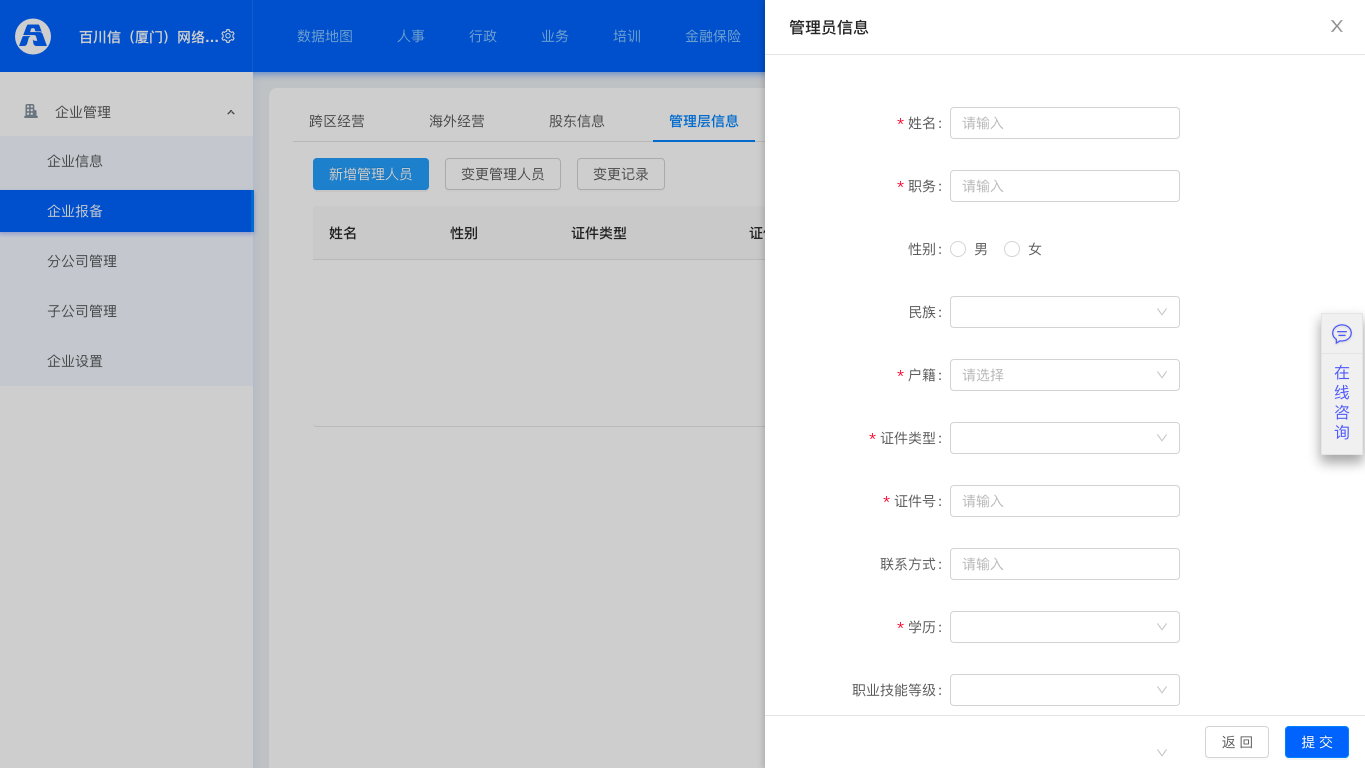
Task: Click the 姓名 input field
Action: coord(1064,123)
